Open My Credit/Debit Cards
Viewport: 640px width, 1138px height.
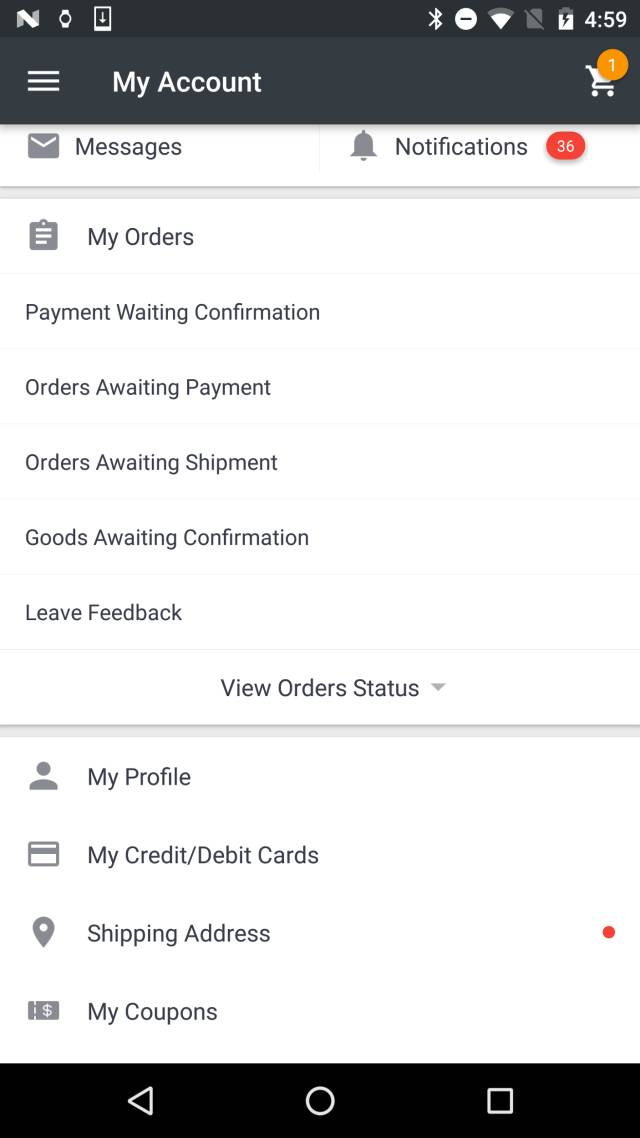203,854
